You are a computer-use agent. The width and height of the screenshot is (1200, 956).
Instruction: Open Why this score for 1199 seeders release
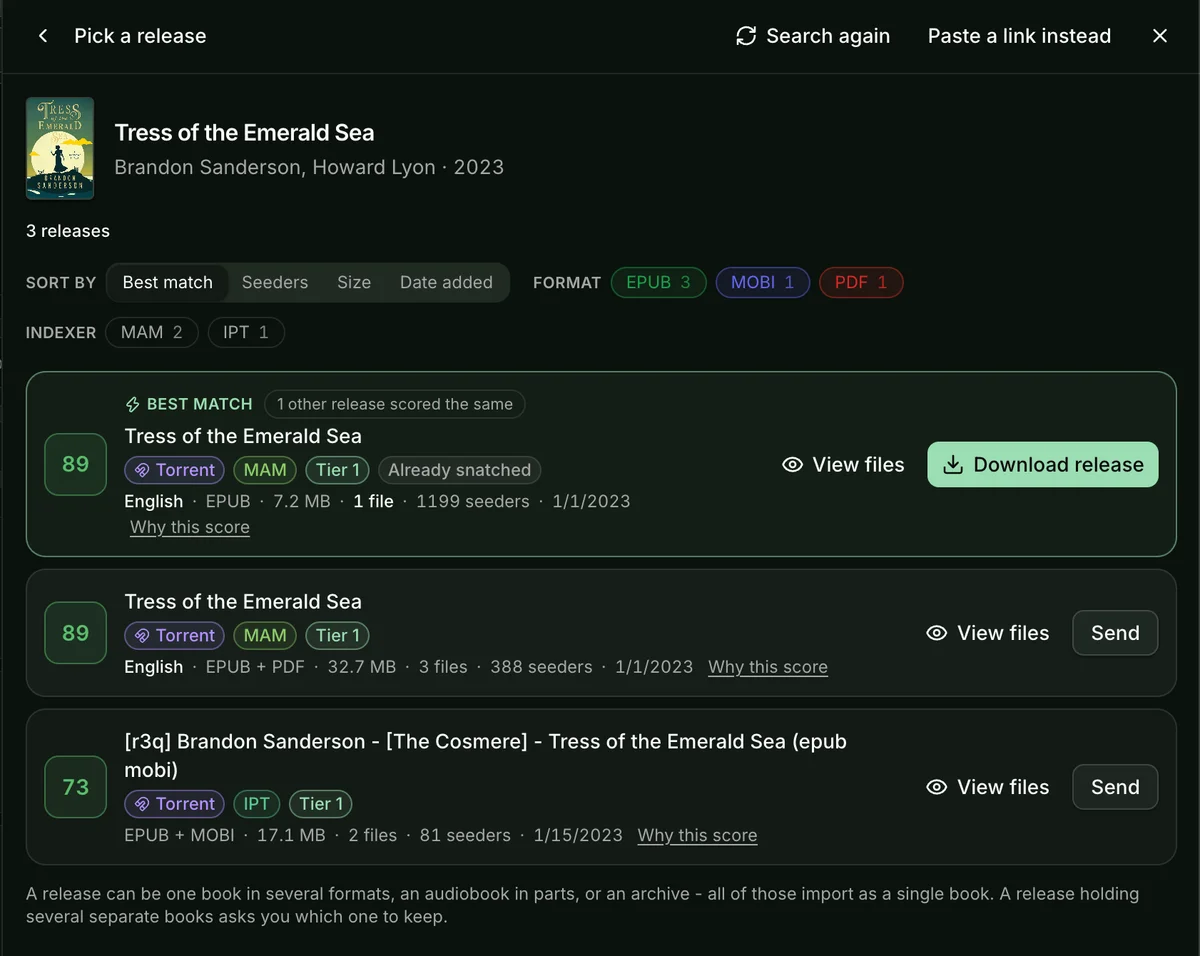tap(190, 527)
